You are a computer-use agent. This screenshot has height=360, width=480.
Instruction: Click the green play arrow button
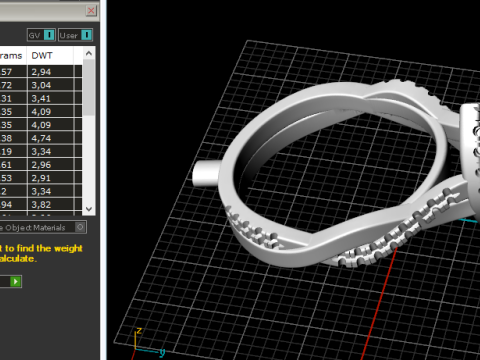click(15, 281)
